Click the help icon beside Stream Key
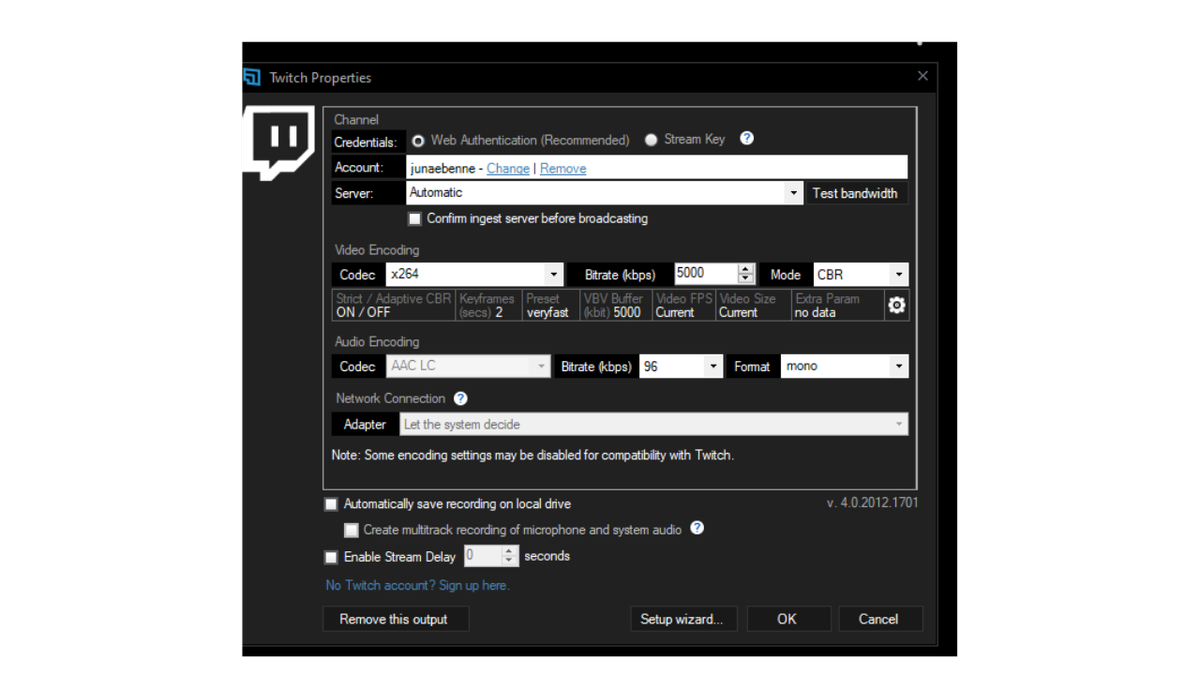Image resolution: width=1200 pixels, height=675 pixels. [x=746, y=139]
